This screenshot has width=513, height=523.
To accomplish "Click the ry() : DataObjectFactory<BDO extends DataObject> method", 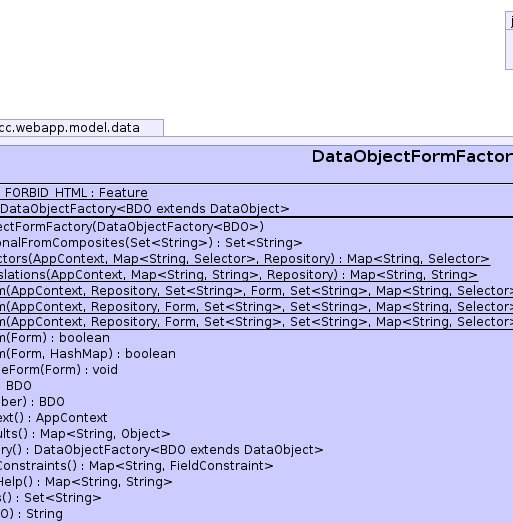I will coord(162,450).
